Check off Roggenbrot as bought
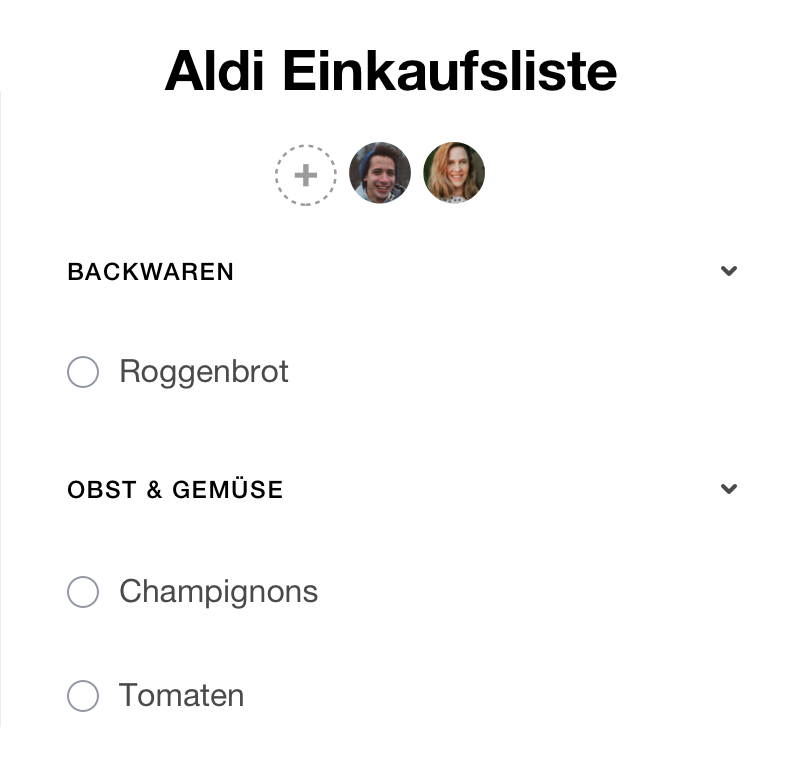This screenshot has width=800, height=784. (x=83, y=371)
